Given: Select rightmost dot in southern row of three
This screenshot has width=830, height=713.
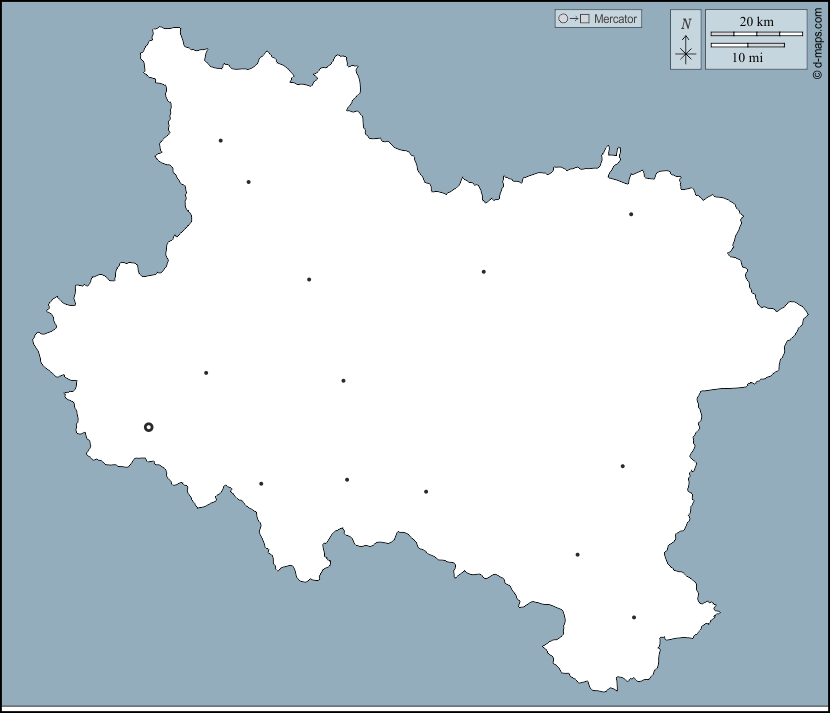Looking at the screenshot, I should [x=426, y=492].
